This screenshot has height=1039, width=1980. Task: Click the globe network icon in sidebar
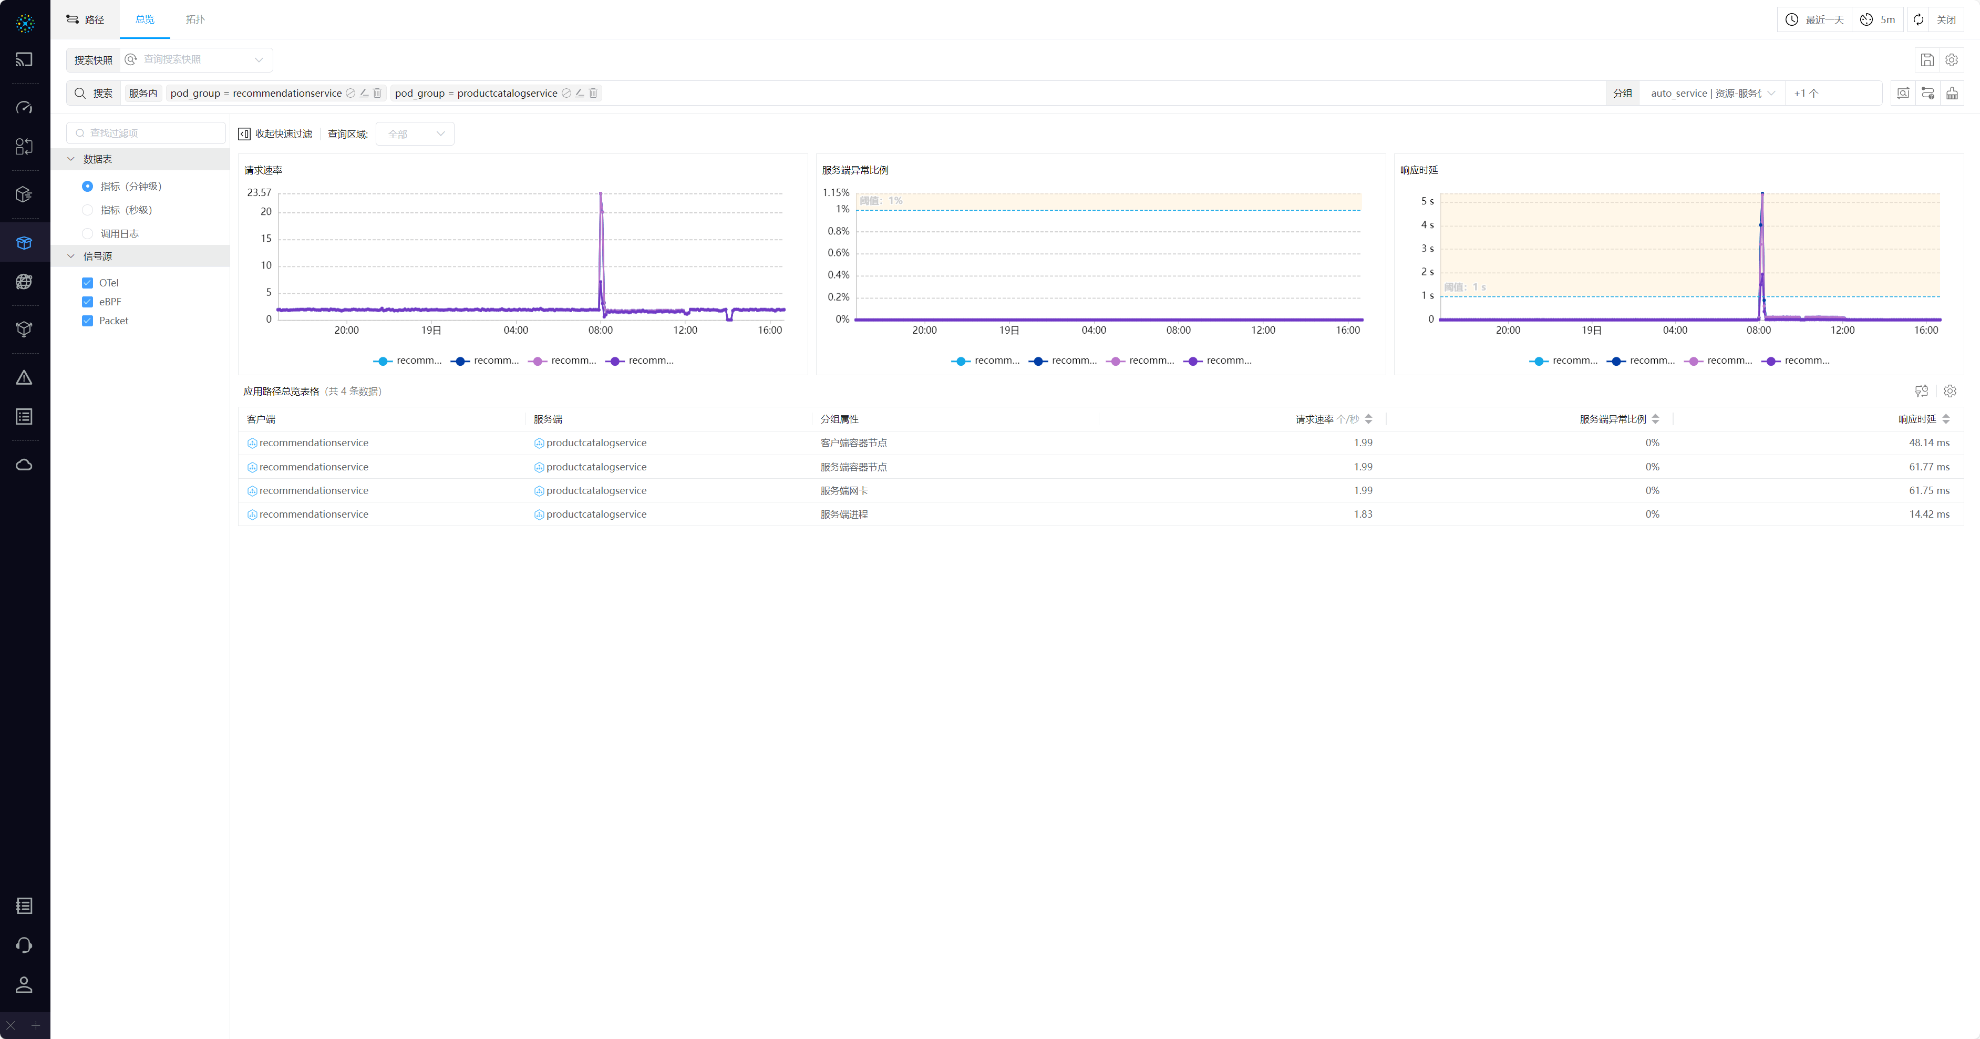pos(24,282)
